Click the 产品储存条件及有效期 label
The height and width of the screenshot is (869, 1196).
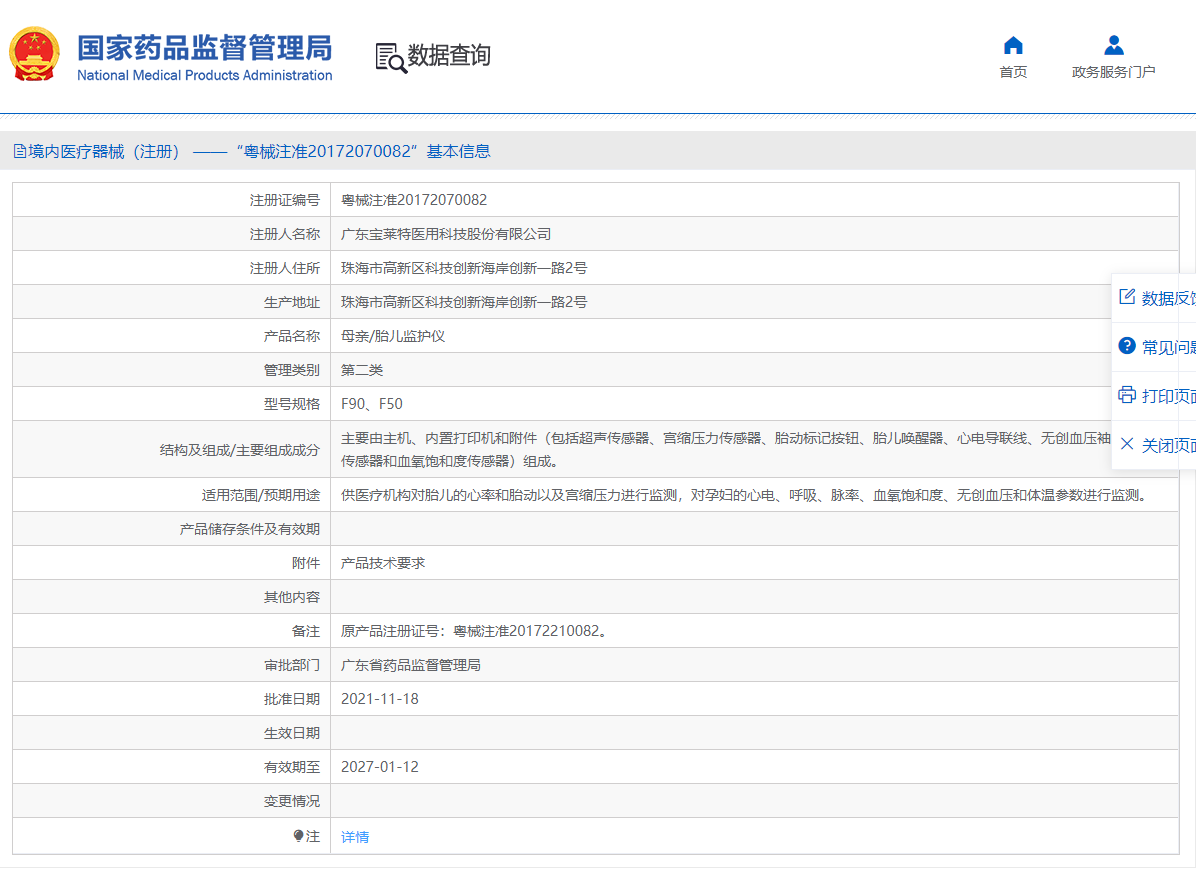pyautogui.click(x=249, y=529)
